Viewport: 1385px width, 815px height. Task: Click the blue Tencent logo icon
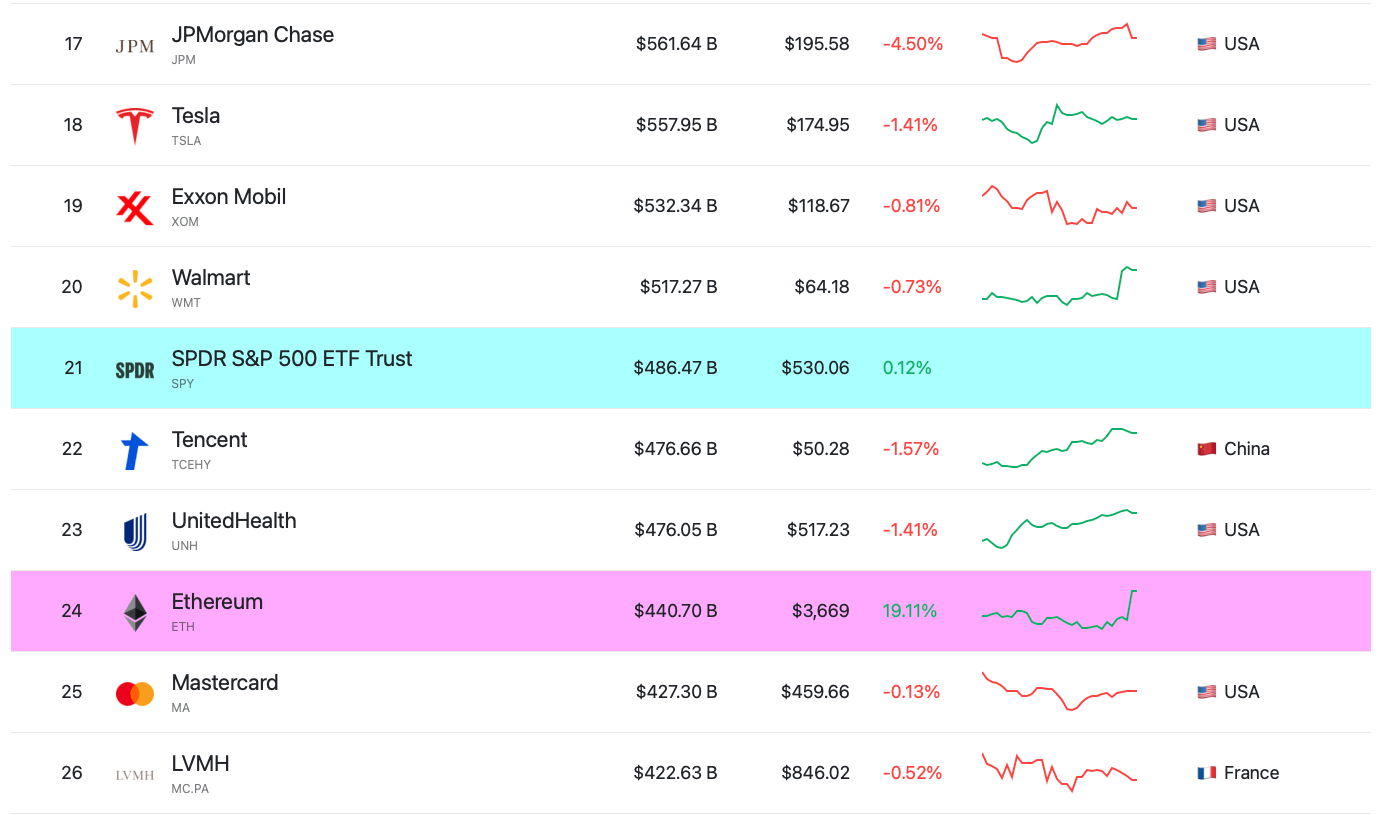(x=134, y=451)
